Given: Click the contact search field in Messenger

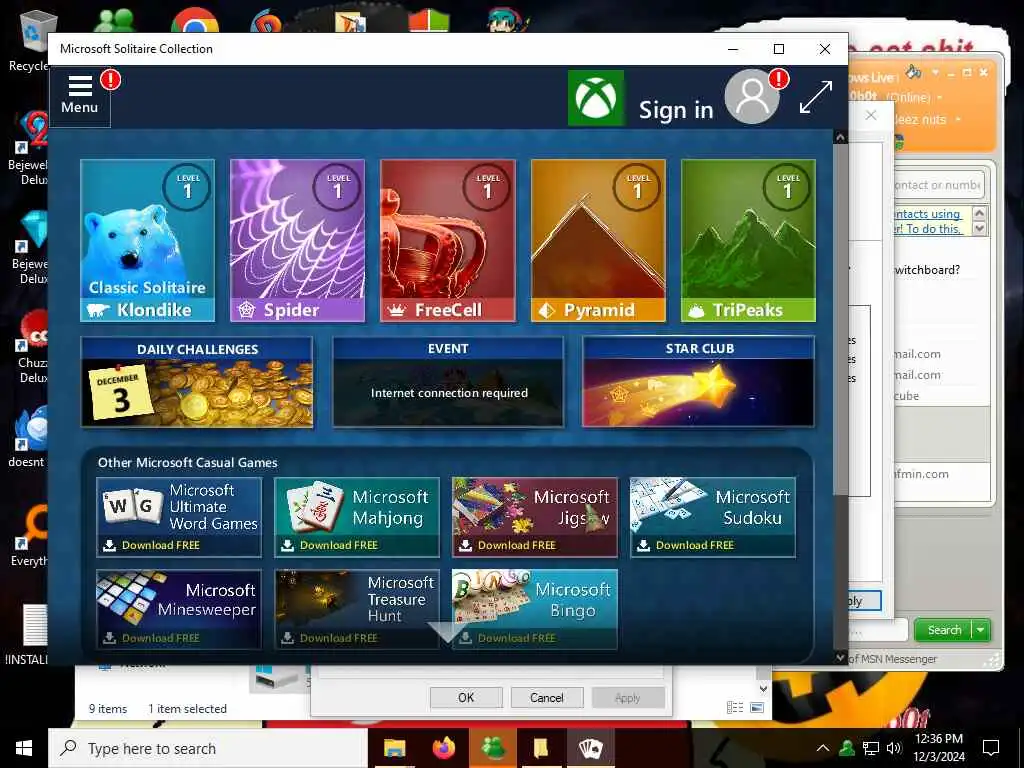Looking at the screenshot, I should tap(937, 185).
